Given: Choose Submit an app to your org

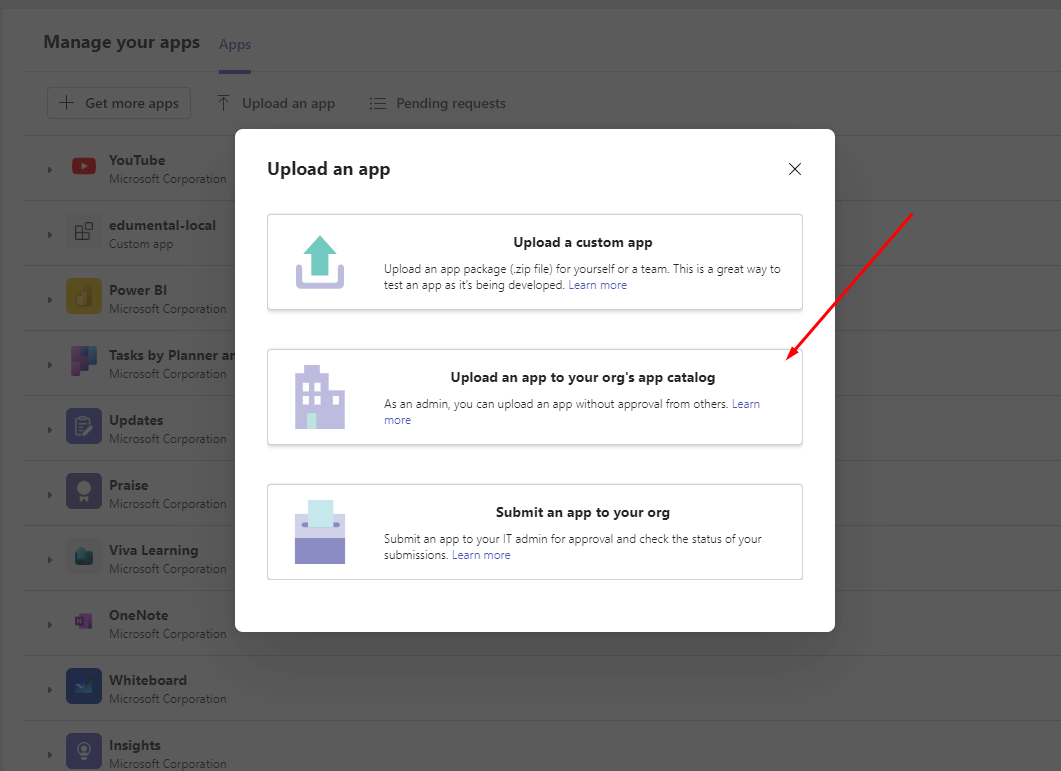Looking at the screenshot, I should [535, 531].
